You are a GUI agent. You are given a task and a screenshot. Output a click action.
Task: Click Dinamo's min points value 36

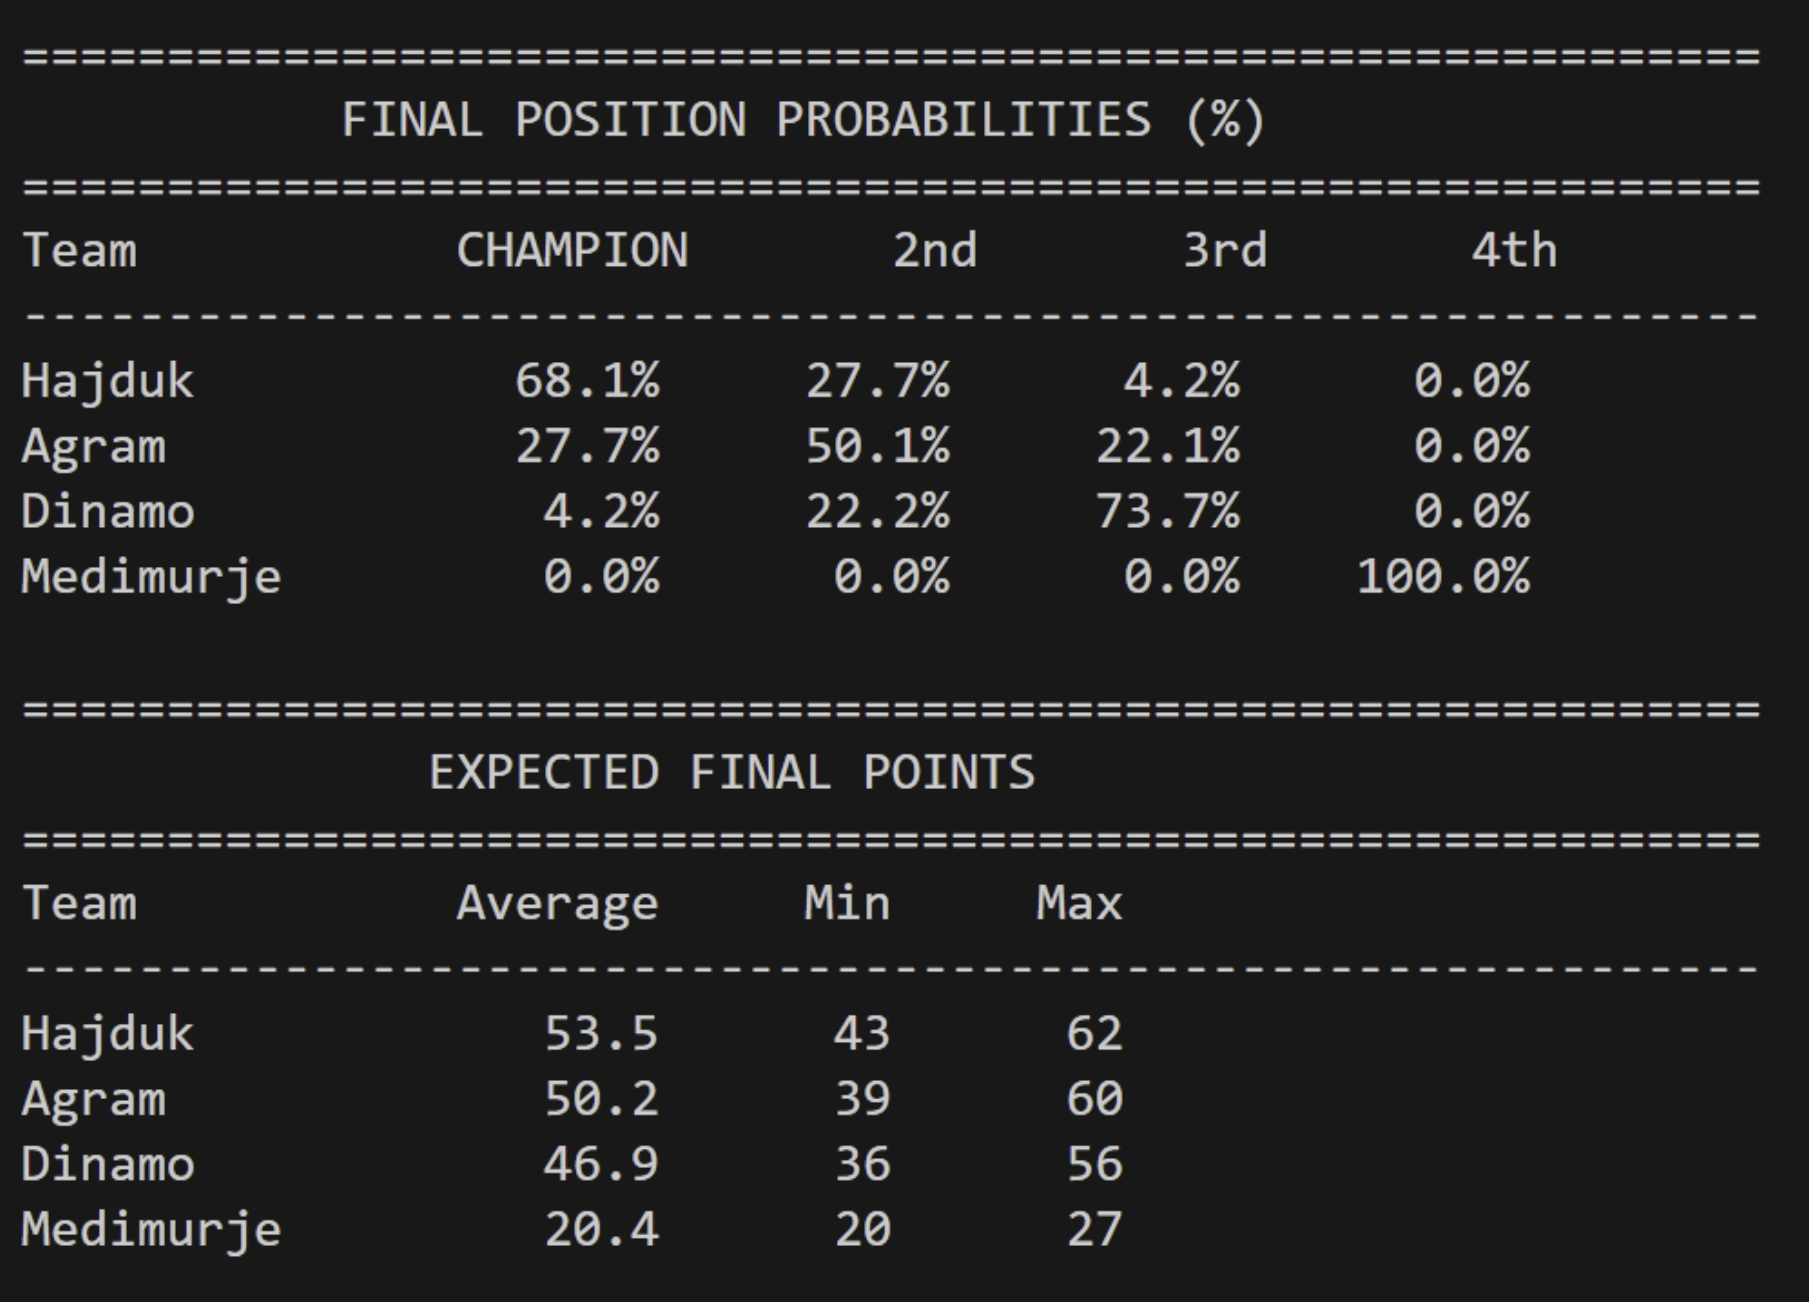tap(862, 1164)
